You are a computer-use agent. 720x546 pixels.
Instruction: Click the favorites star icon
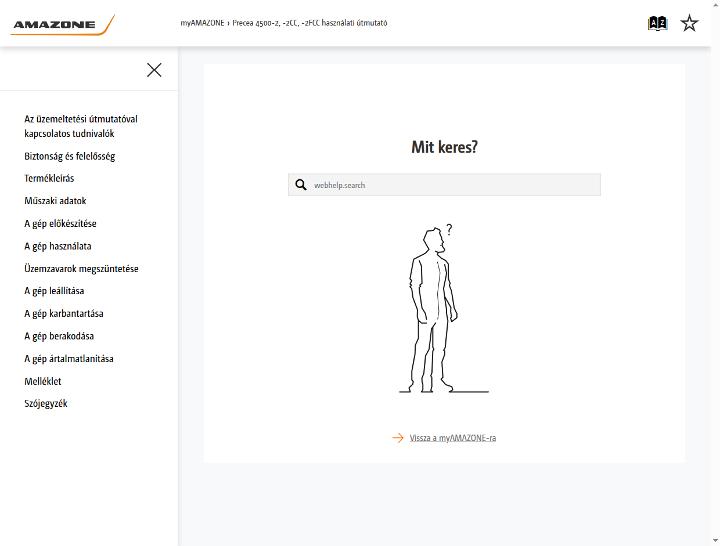tap(689, 23)
